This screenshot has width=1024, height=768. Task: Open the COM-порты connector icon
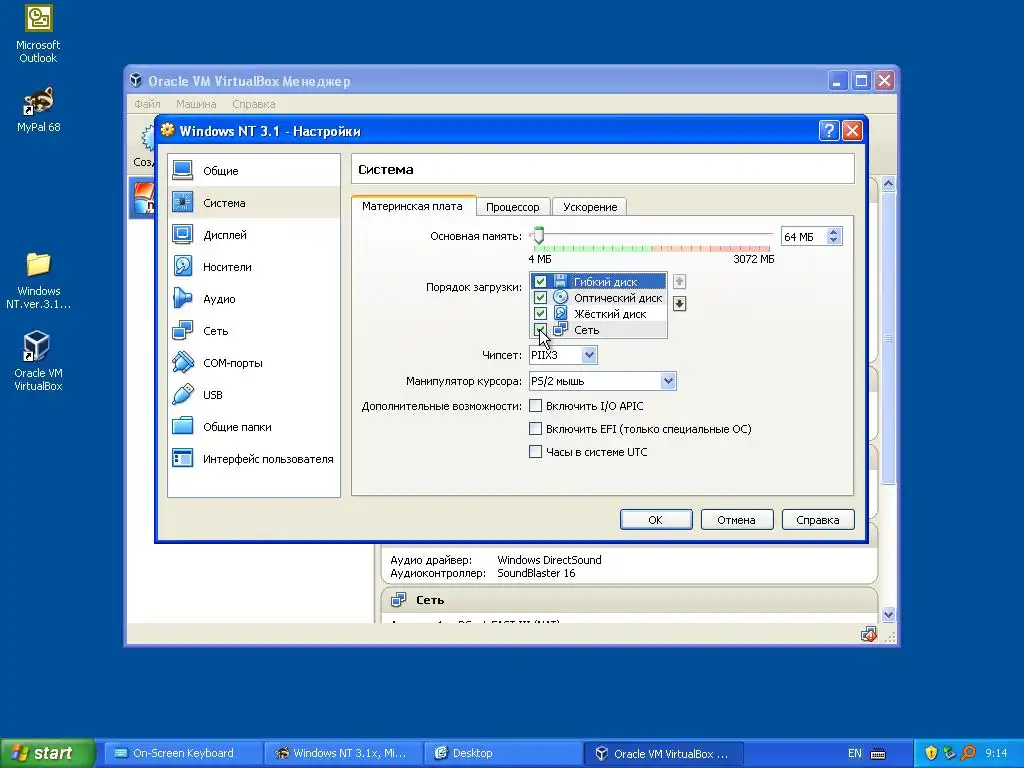tap(183, 362)
